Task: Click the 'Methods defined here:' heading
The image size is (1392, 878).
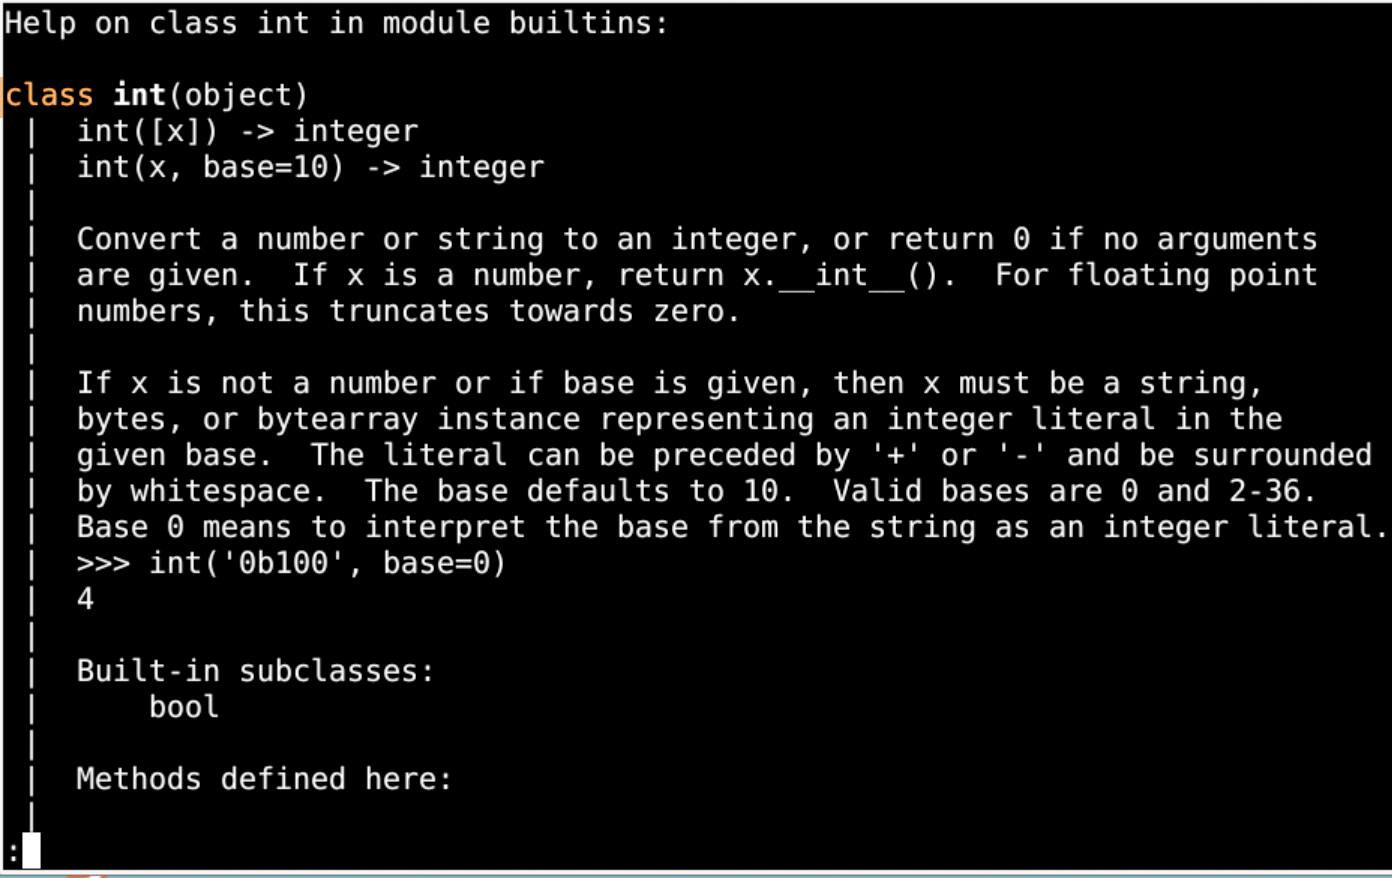Action: 264,779
